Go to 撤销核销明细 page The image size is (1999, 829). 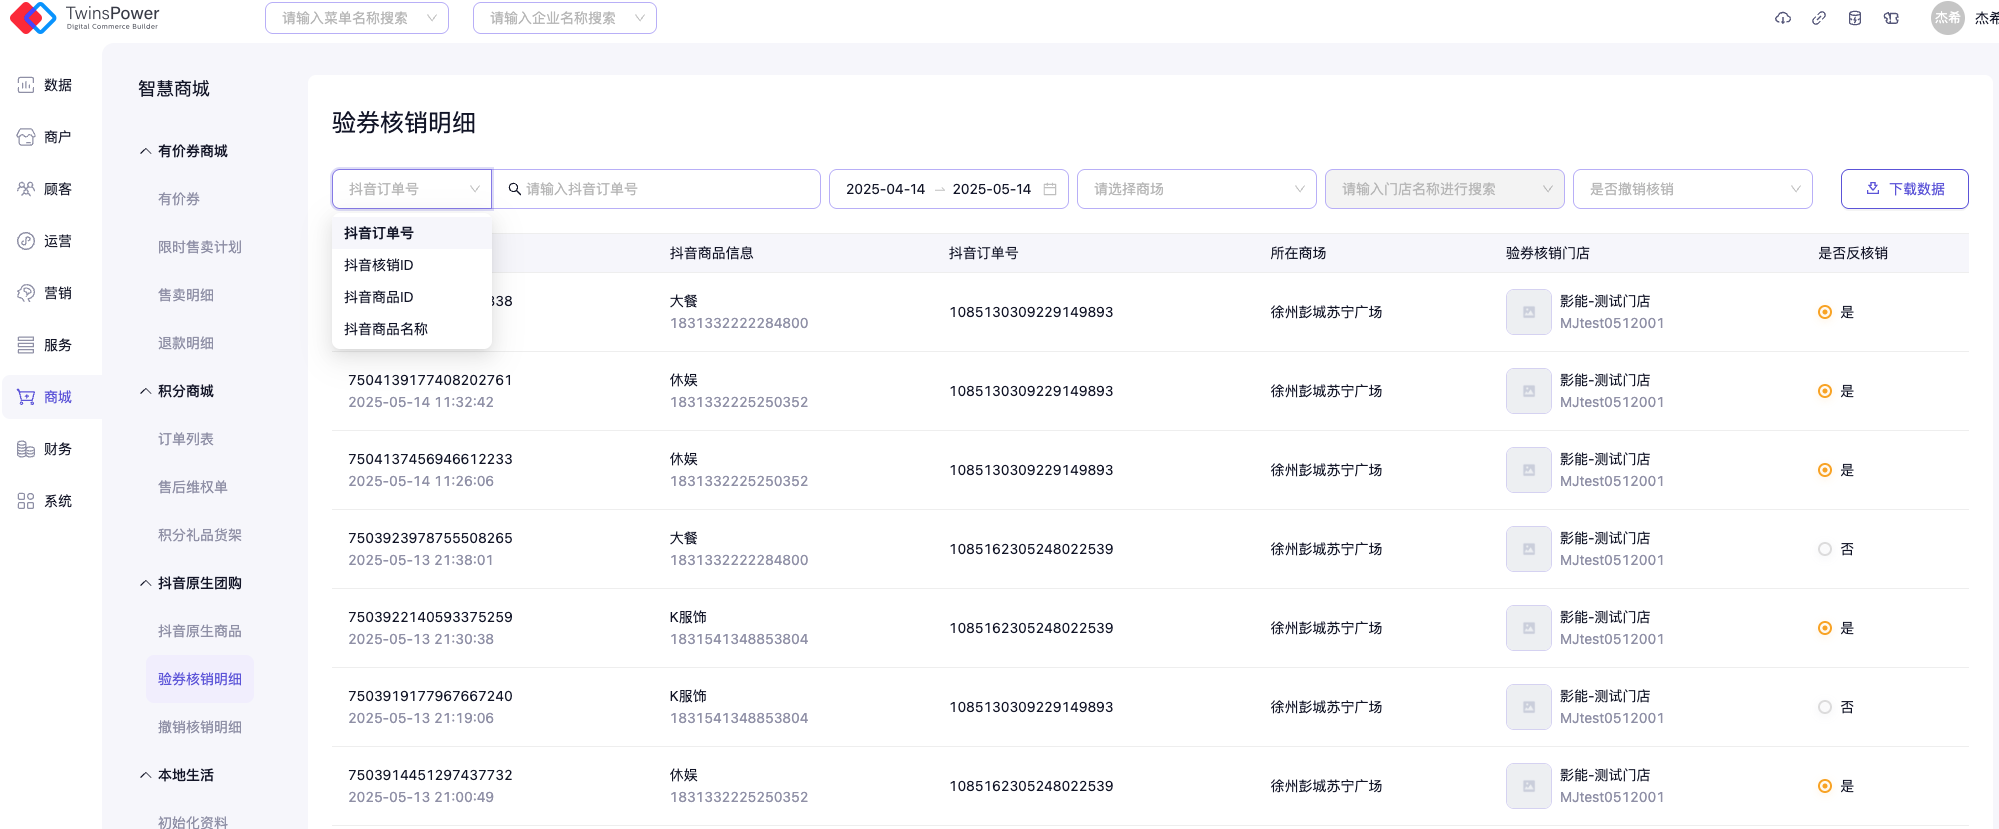[x=200, y=727]
